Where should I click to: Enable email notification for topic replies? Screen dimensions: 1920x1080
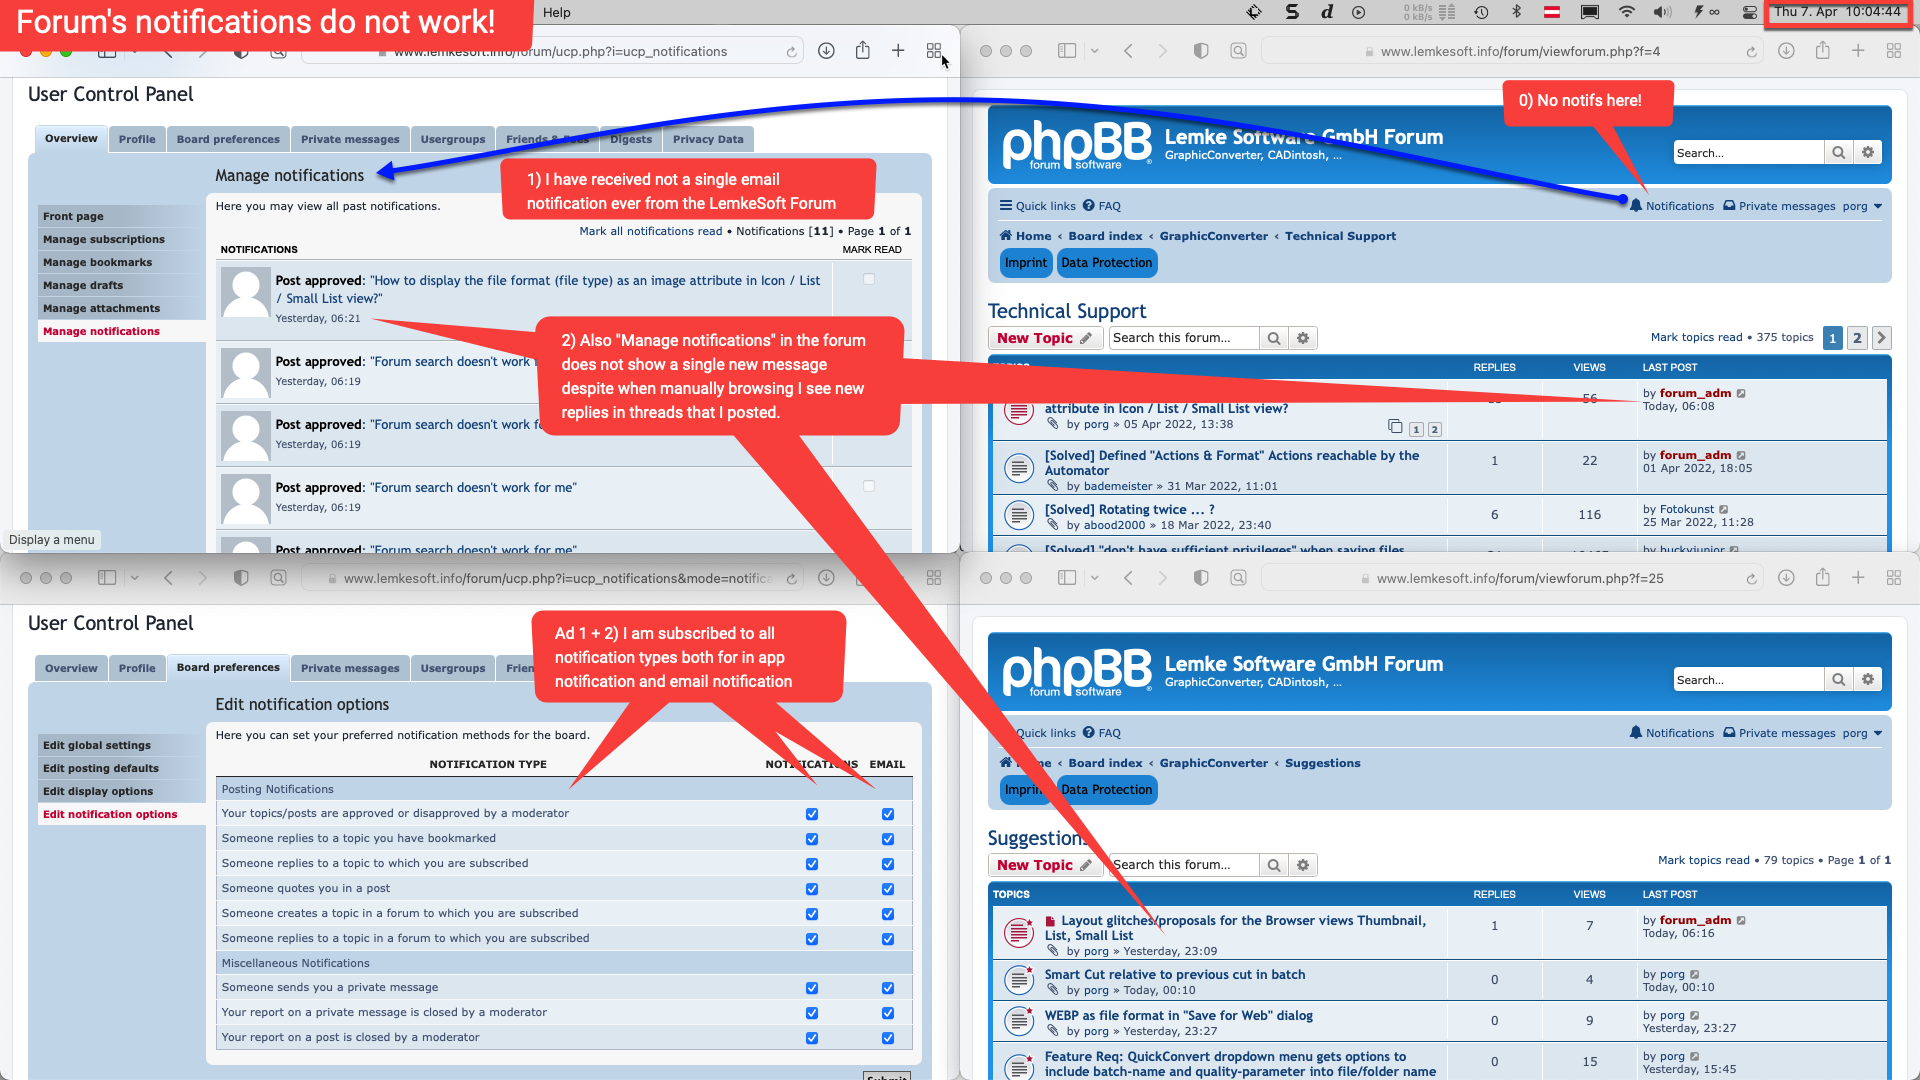(887, 862)
